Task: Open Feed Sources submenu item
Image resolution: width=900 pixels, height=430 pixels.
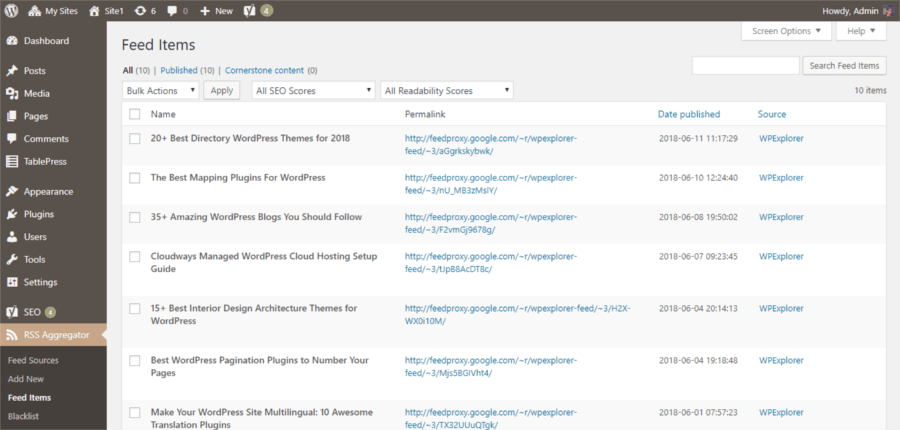Action: coord(33,361)
